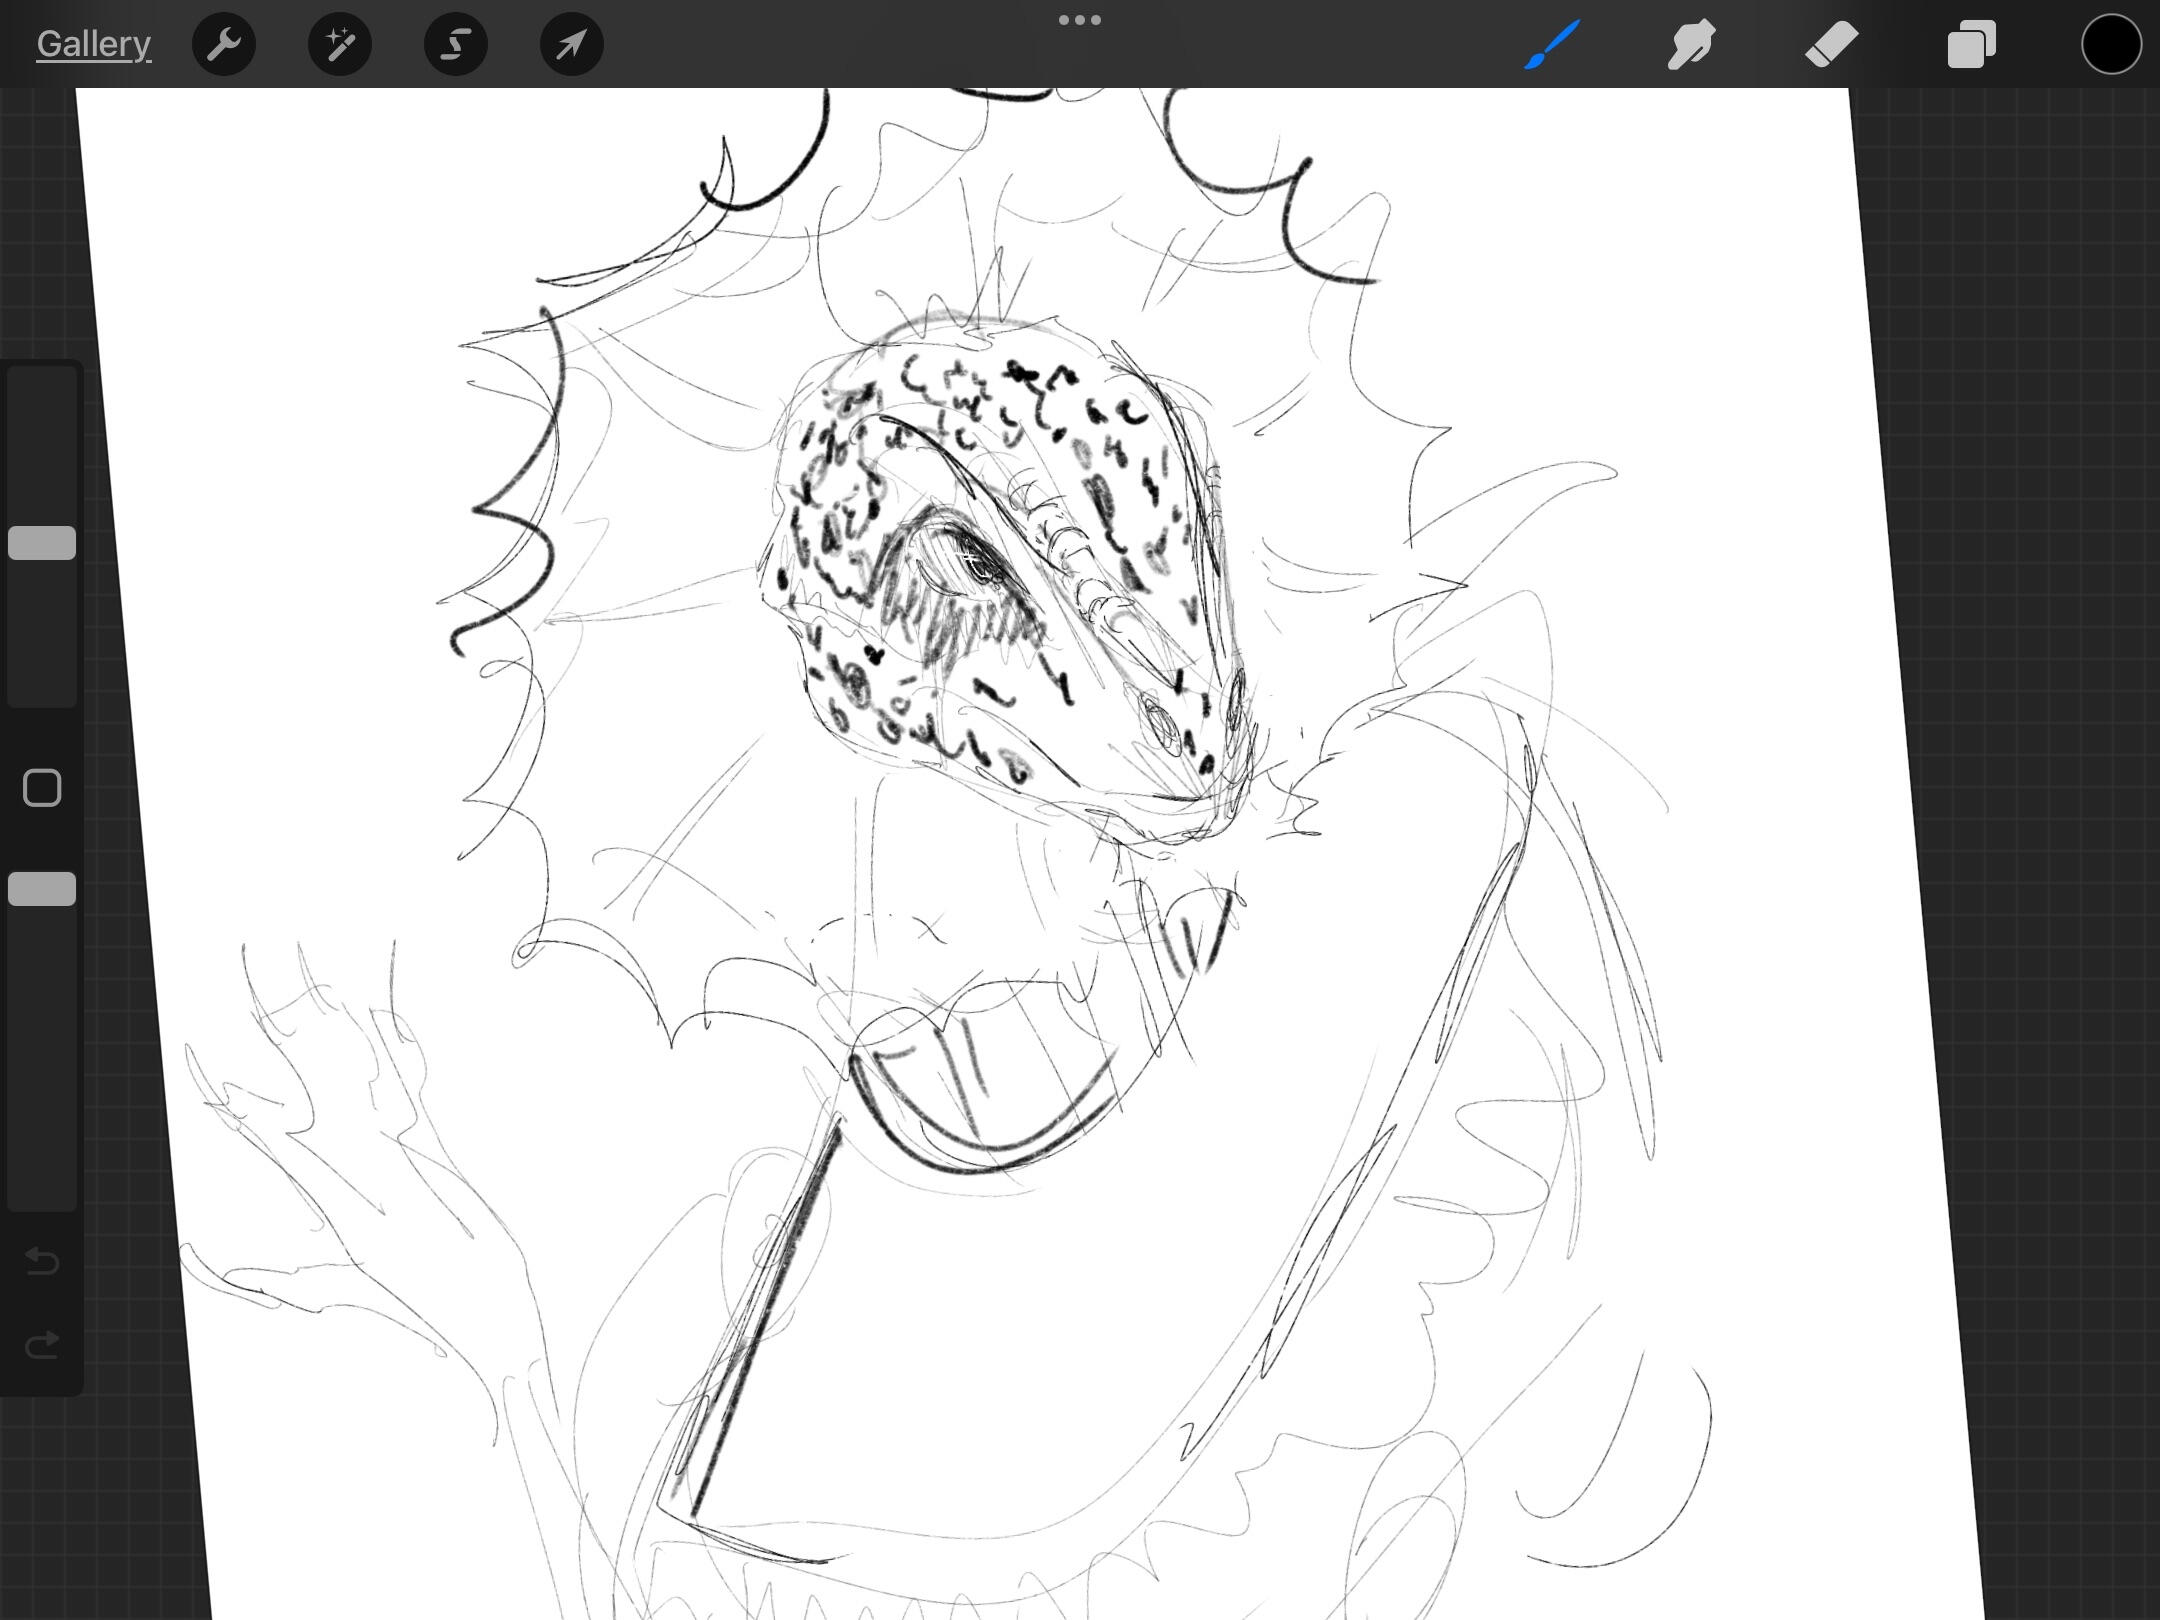Select the Brush paint tool

(1552, 44)
